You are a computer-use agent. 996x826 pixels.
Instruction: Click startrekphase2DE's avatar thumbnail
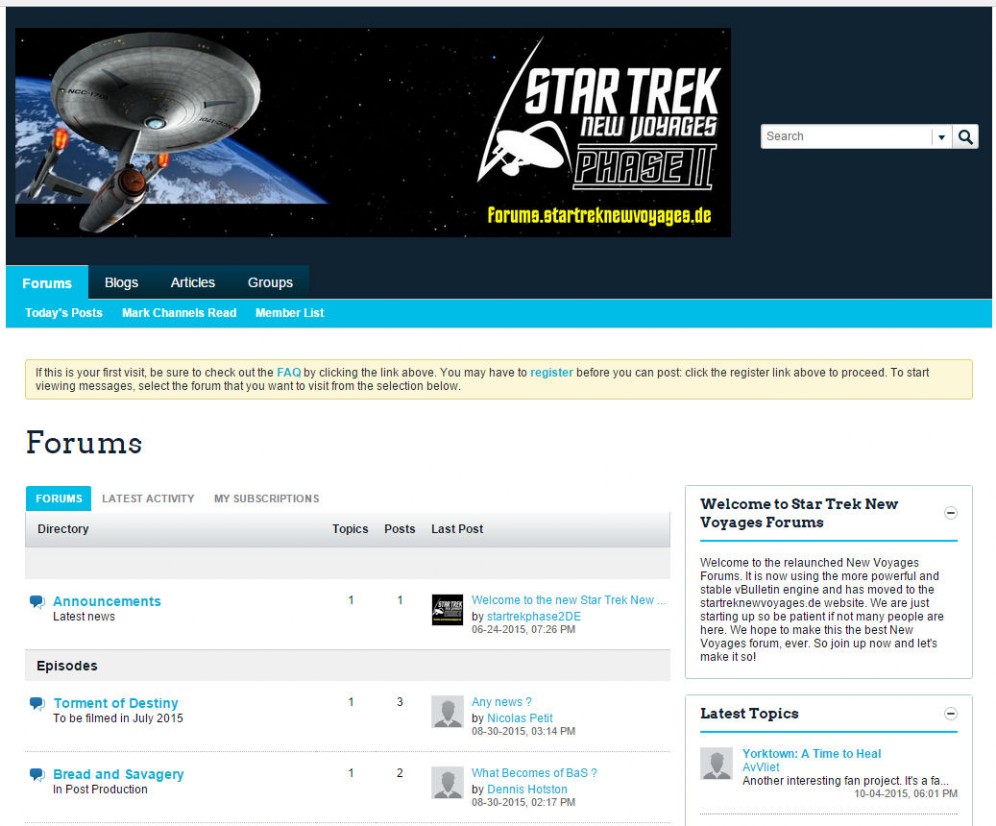pos(447,610)
